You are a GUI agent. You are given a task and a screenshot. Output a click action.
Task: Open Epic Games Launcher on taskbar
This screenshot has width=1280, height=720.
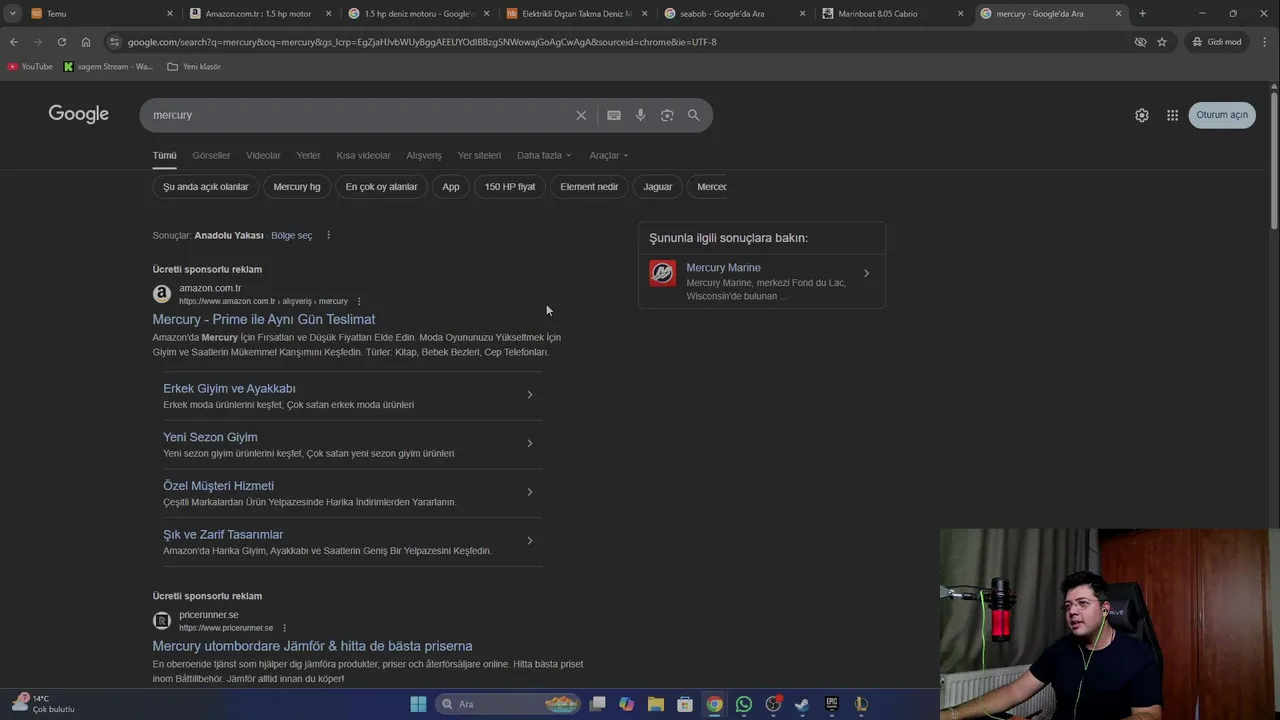pyautogui.click(x=831, y=704)
